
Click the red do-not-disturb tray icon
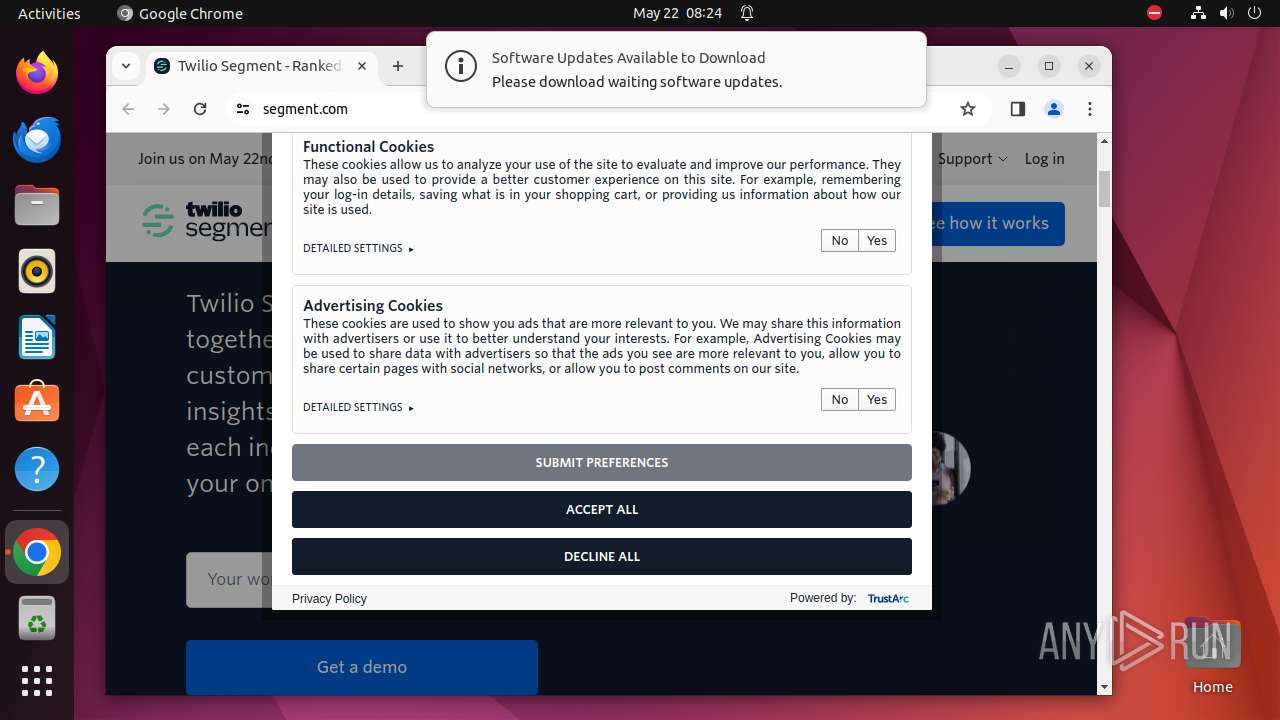(1155, 13)
